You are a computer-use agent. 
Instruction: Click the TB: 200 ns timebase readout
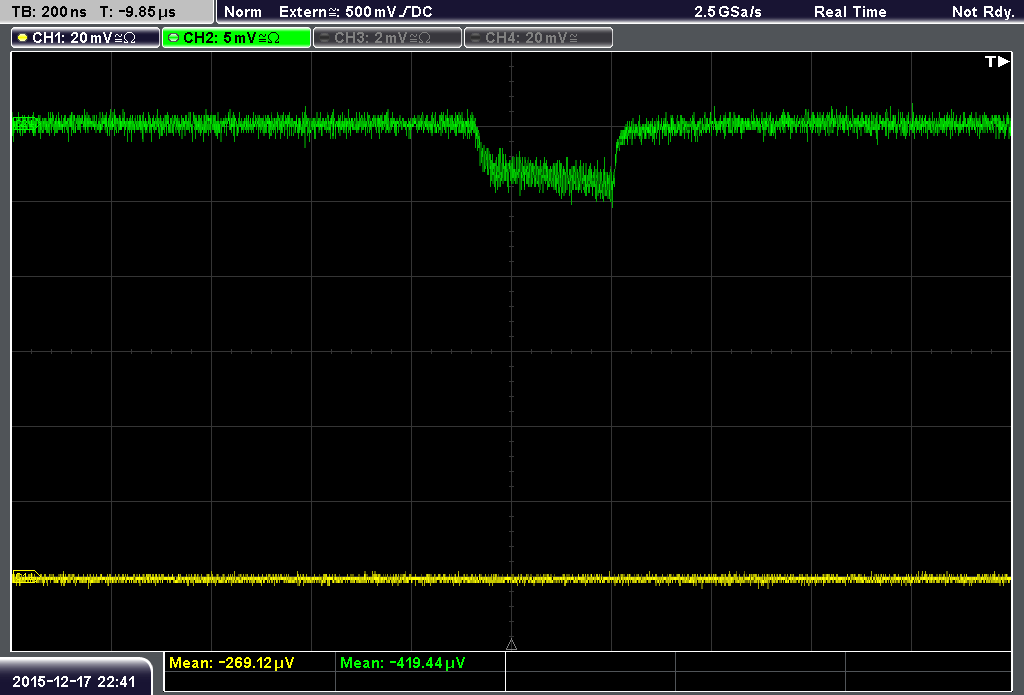click(50, 12)
